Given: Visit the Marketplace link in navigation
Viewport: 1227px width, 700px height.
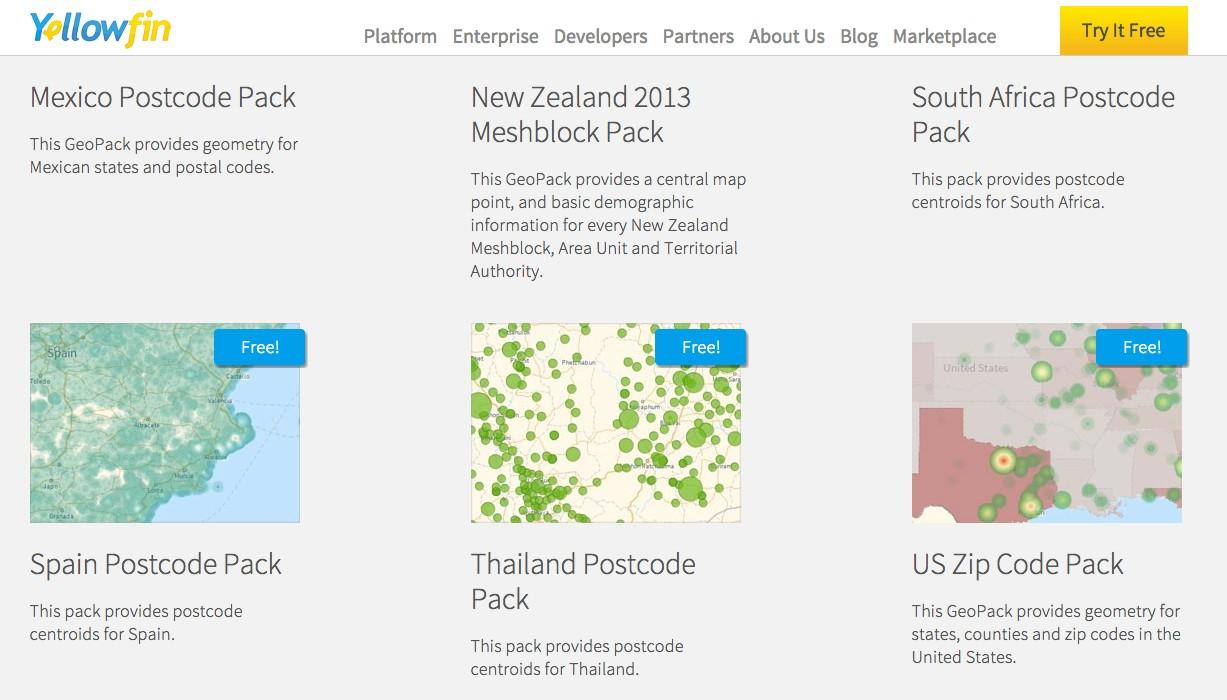Looking at the screenshot, I should [944, 36].
